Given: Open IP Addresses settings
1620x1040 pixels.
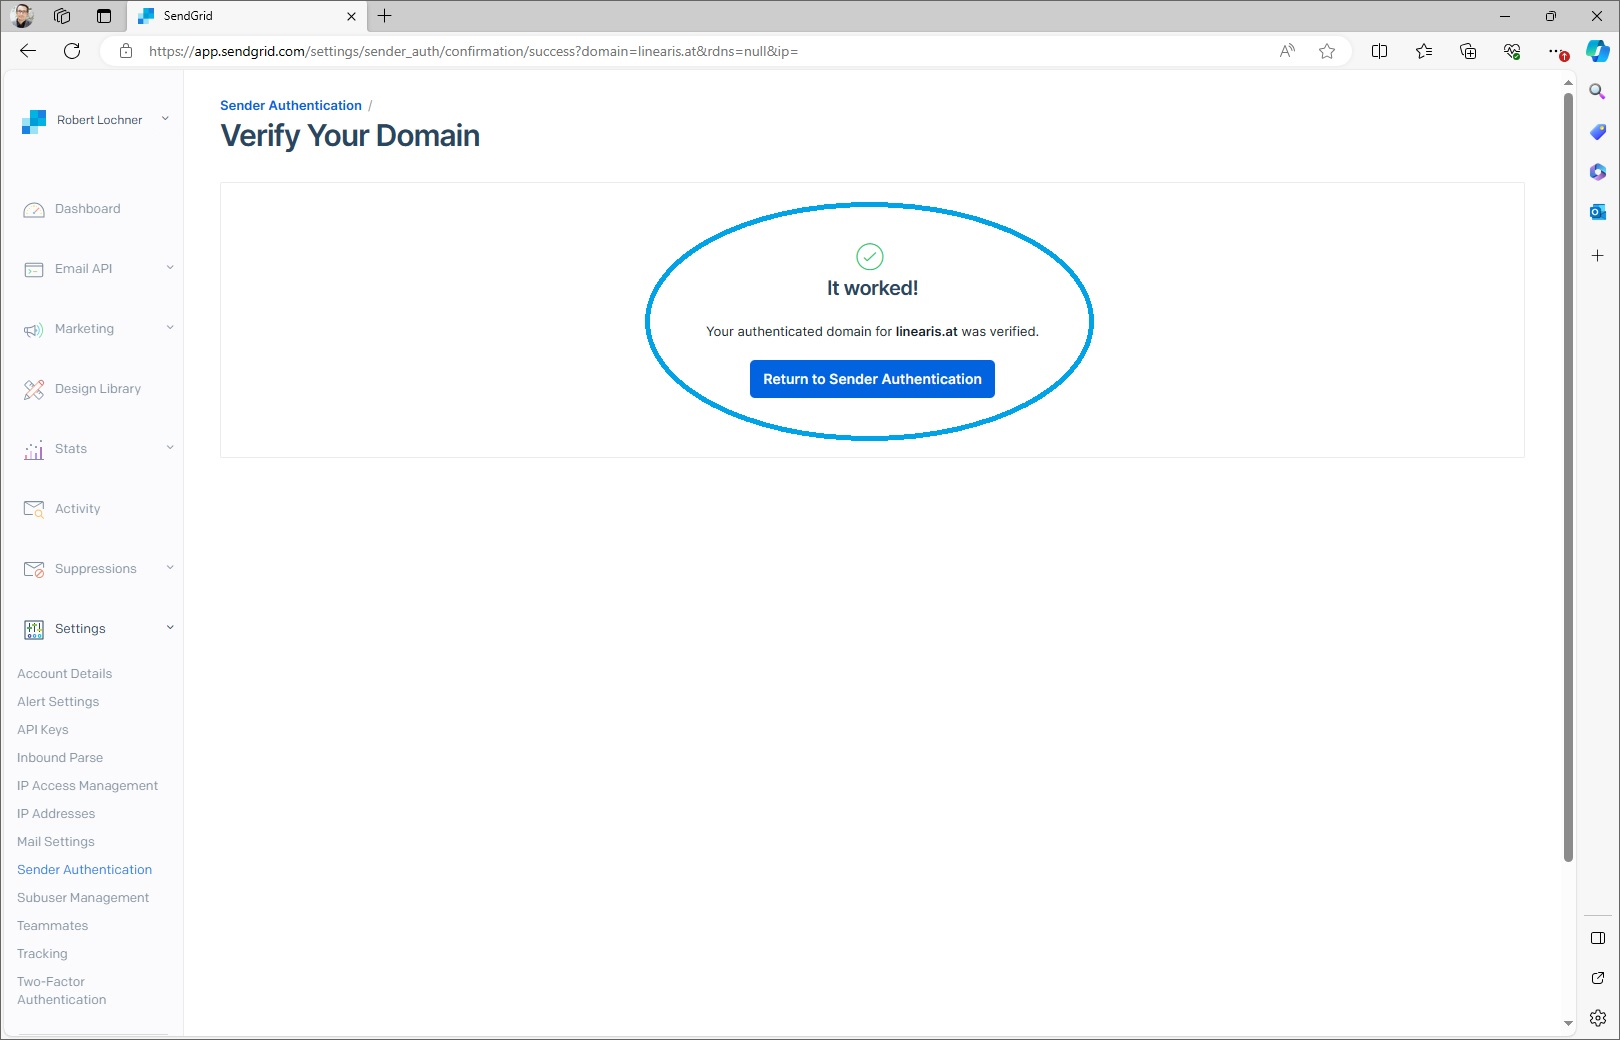Looking at the screenshot, I should click(x=56, y=814).
